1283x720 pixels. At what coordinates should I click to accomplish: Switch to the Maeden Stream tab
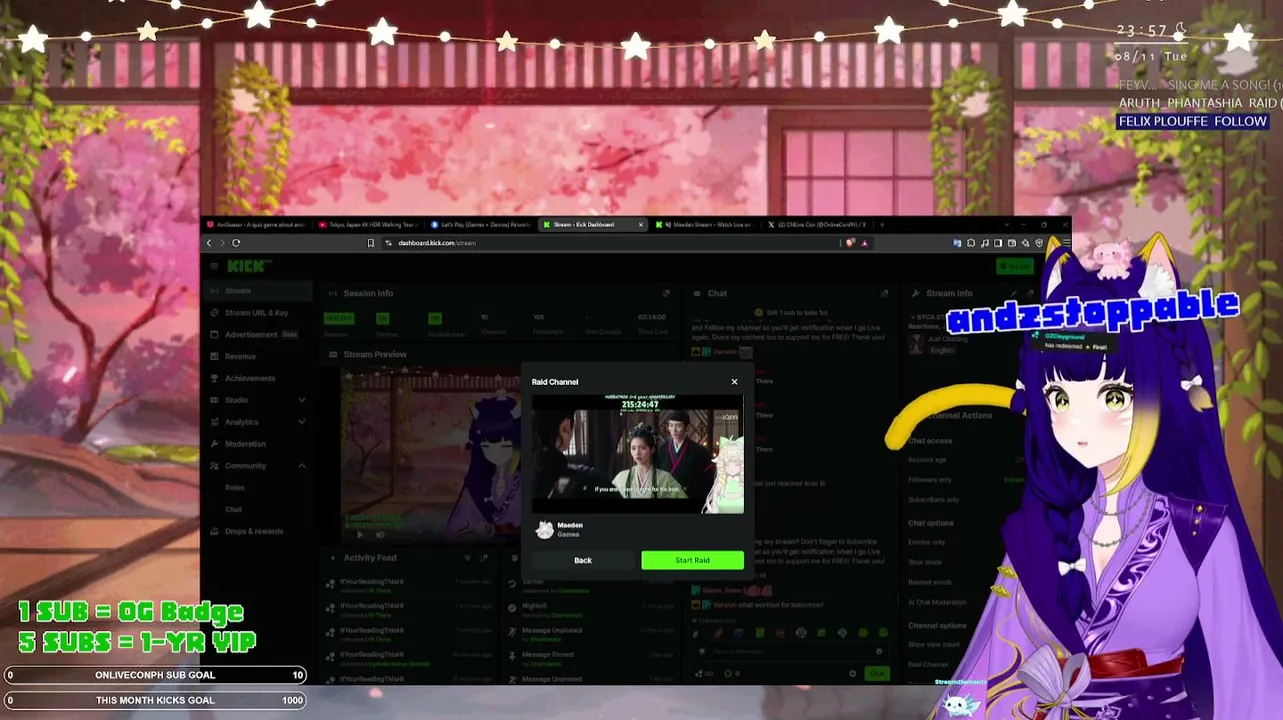[x=705, y=225]
